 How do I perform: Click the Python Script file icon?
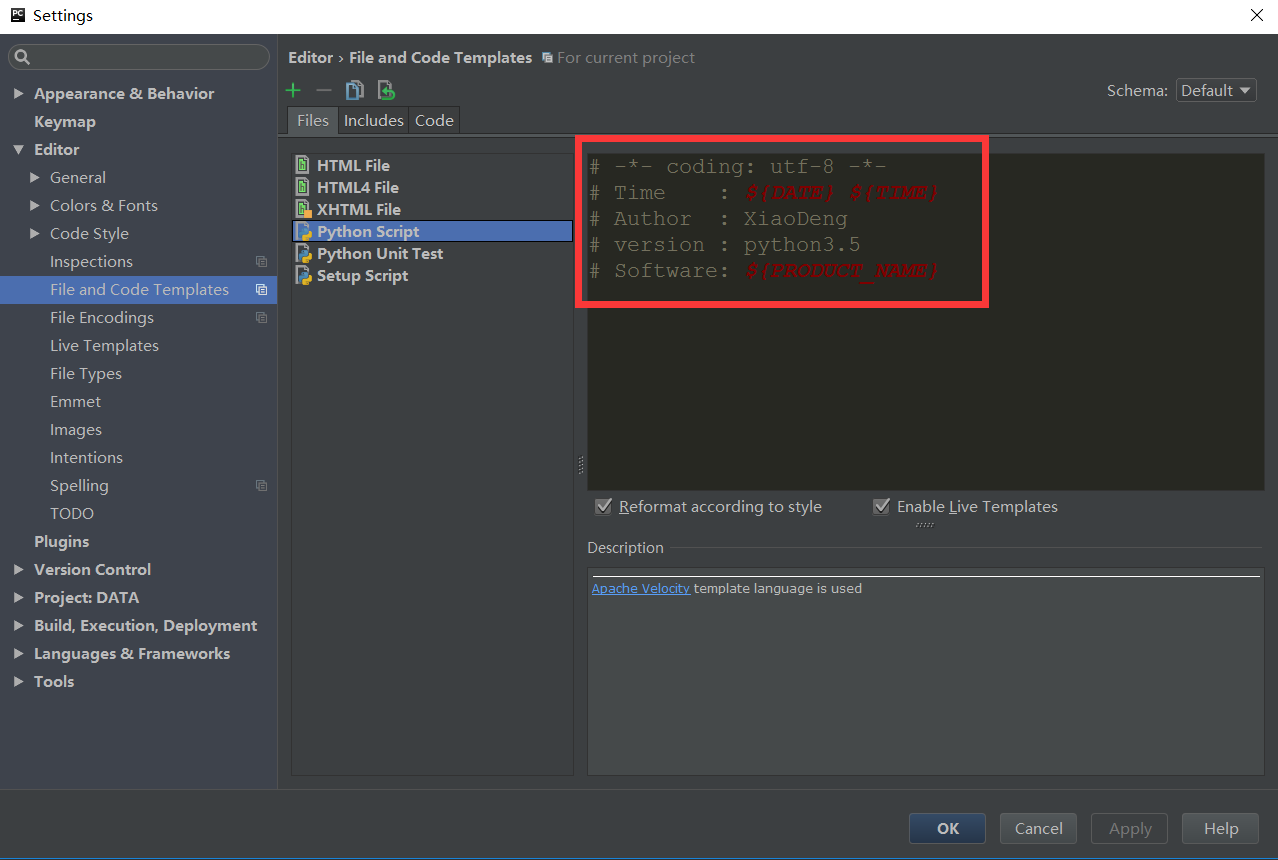pos(304,231)
